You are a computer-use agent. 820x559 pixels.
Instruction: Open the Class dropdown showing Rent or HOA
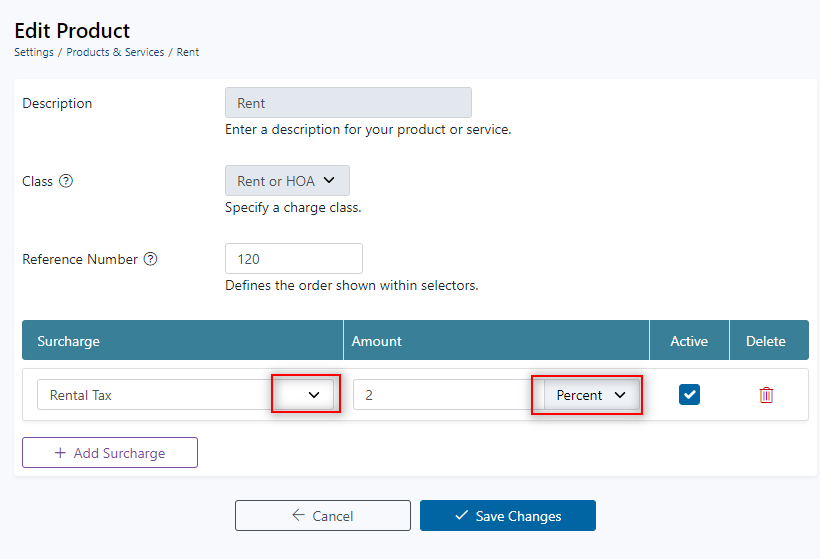click(287, 181)
